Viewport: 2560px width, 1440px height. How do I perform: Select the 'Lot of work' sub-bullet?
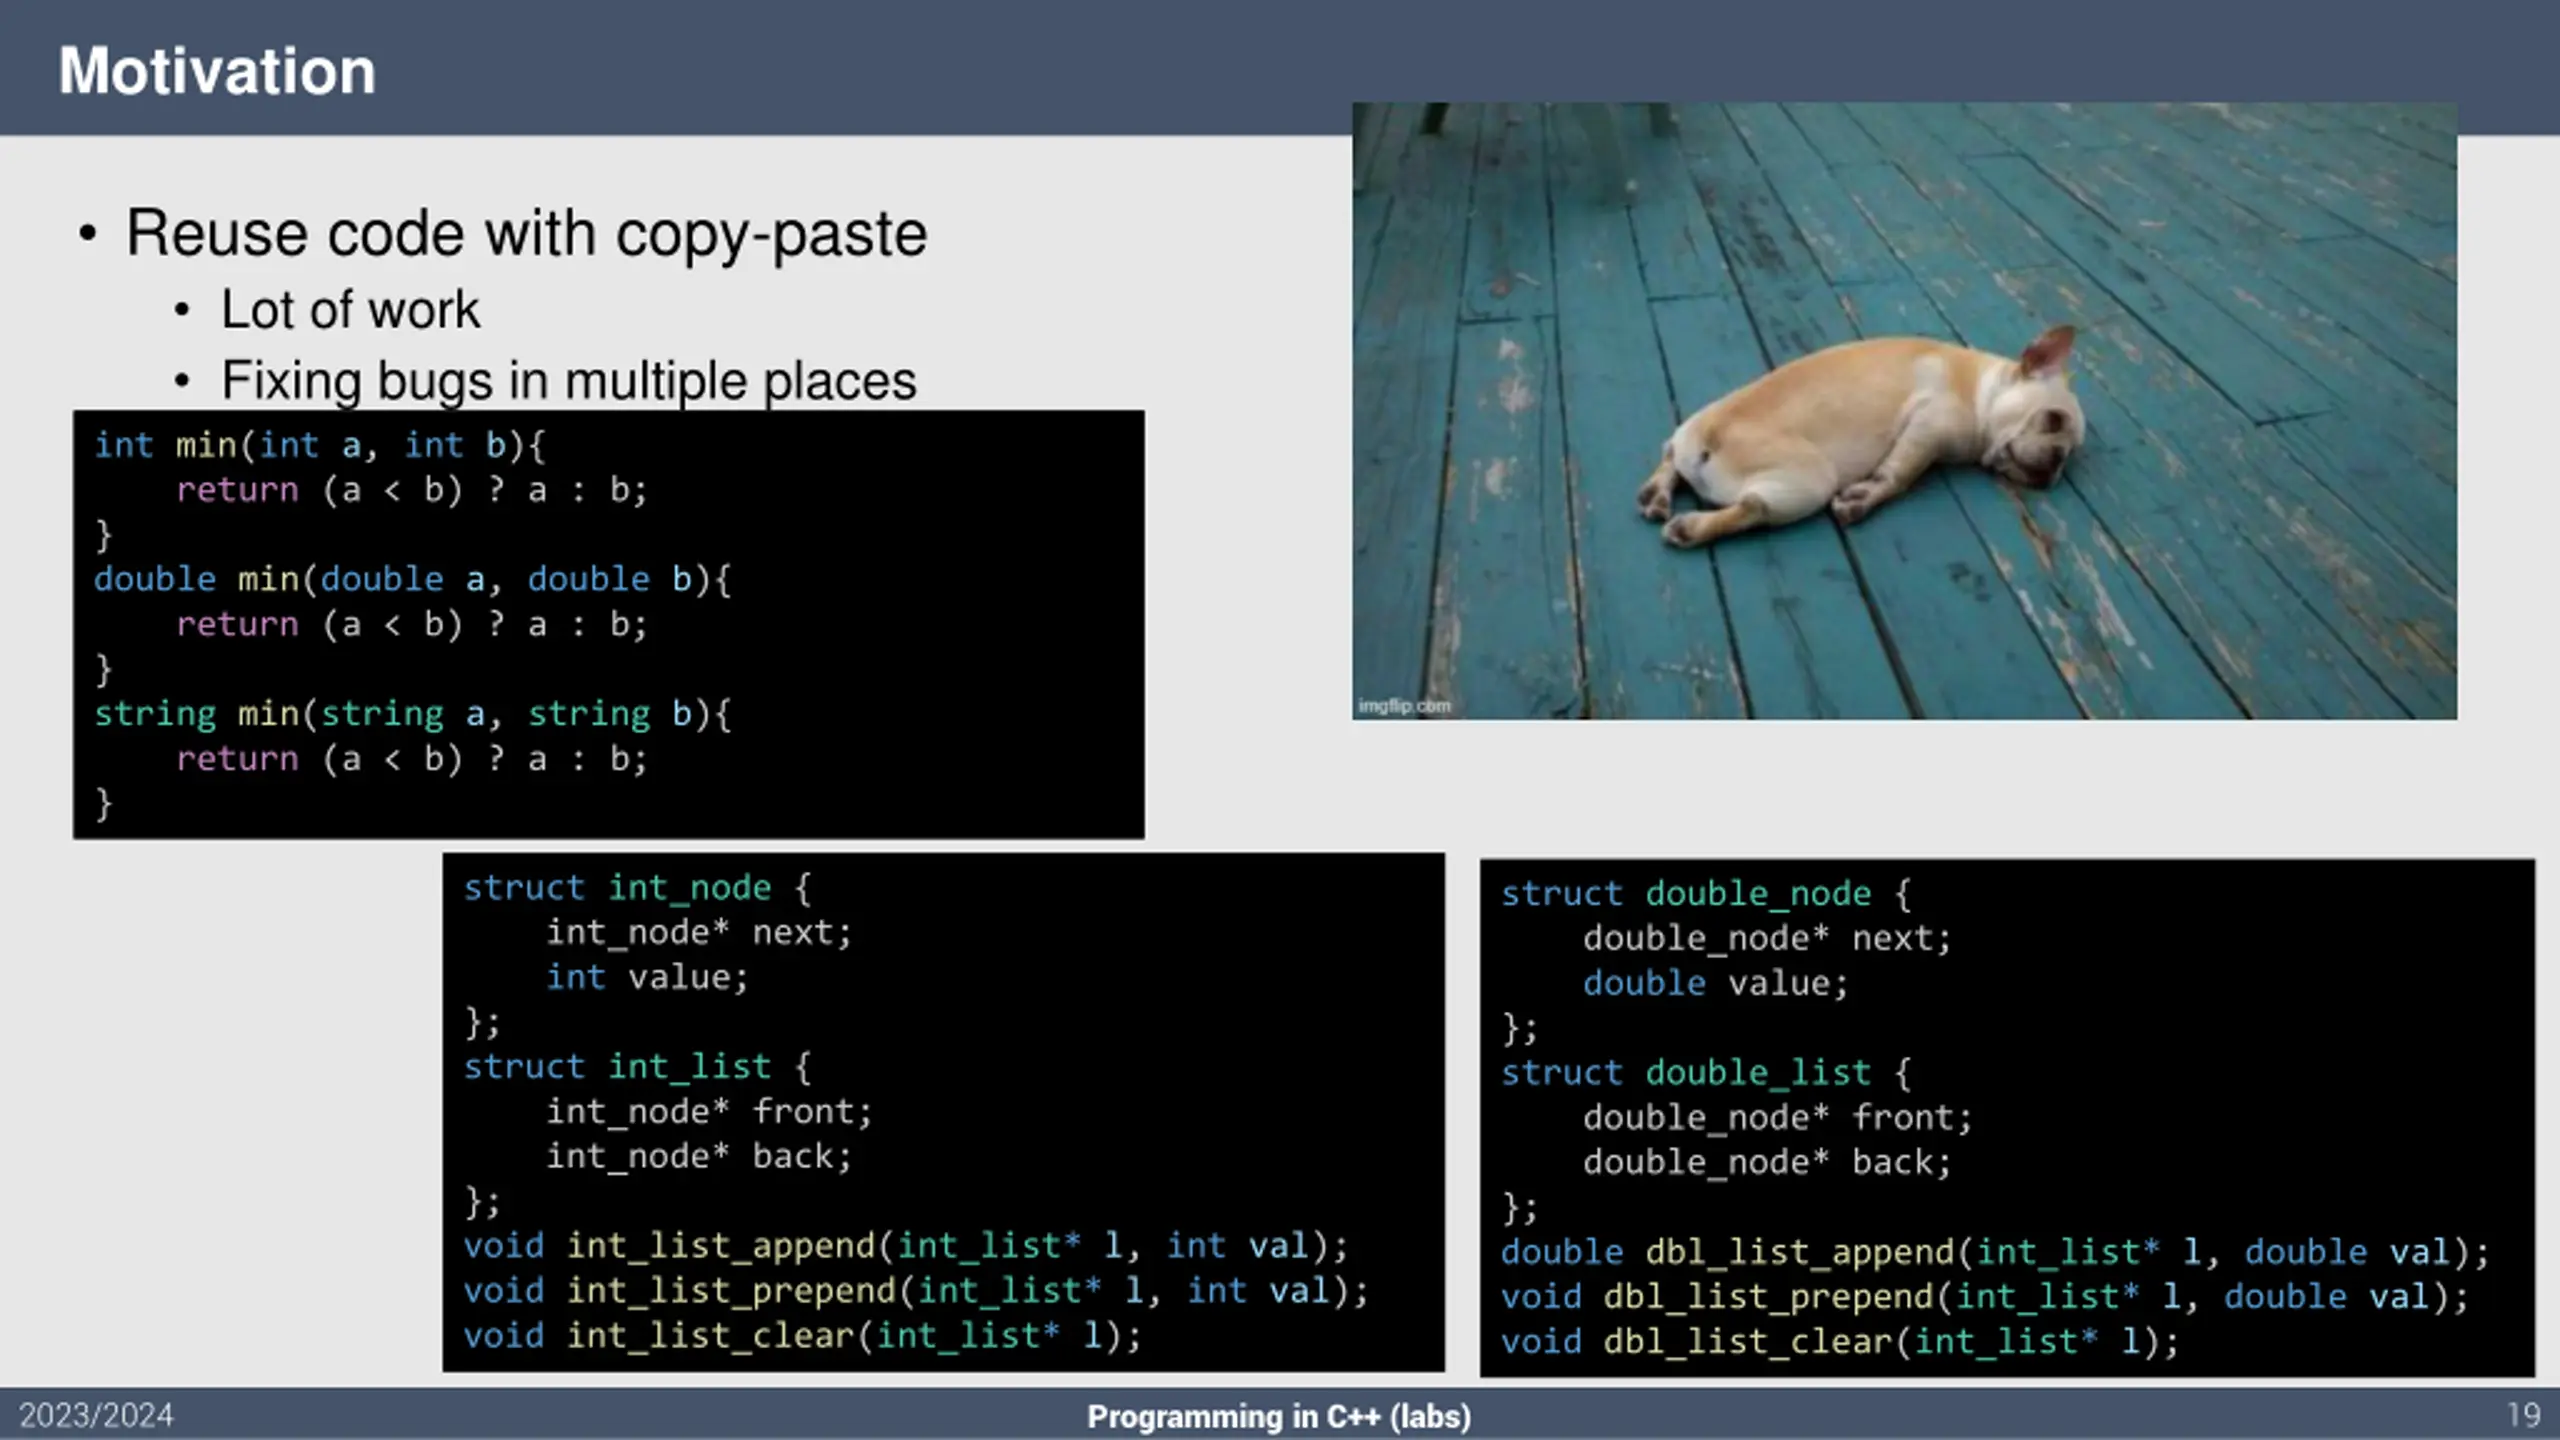[x=350, y=310]
